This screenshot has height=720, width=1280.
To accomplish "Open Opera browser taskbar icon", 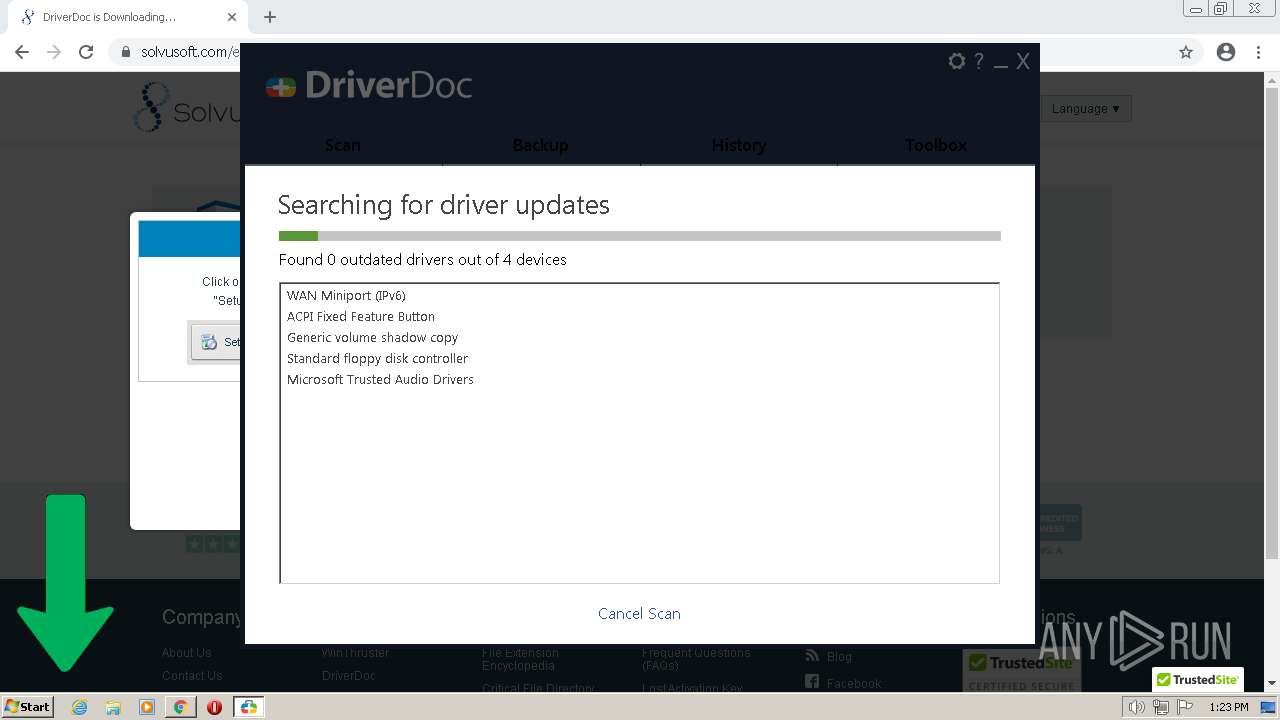I will [214, 707].
